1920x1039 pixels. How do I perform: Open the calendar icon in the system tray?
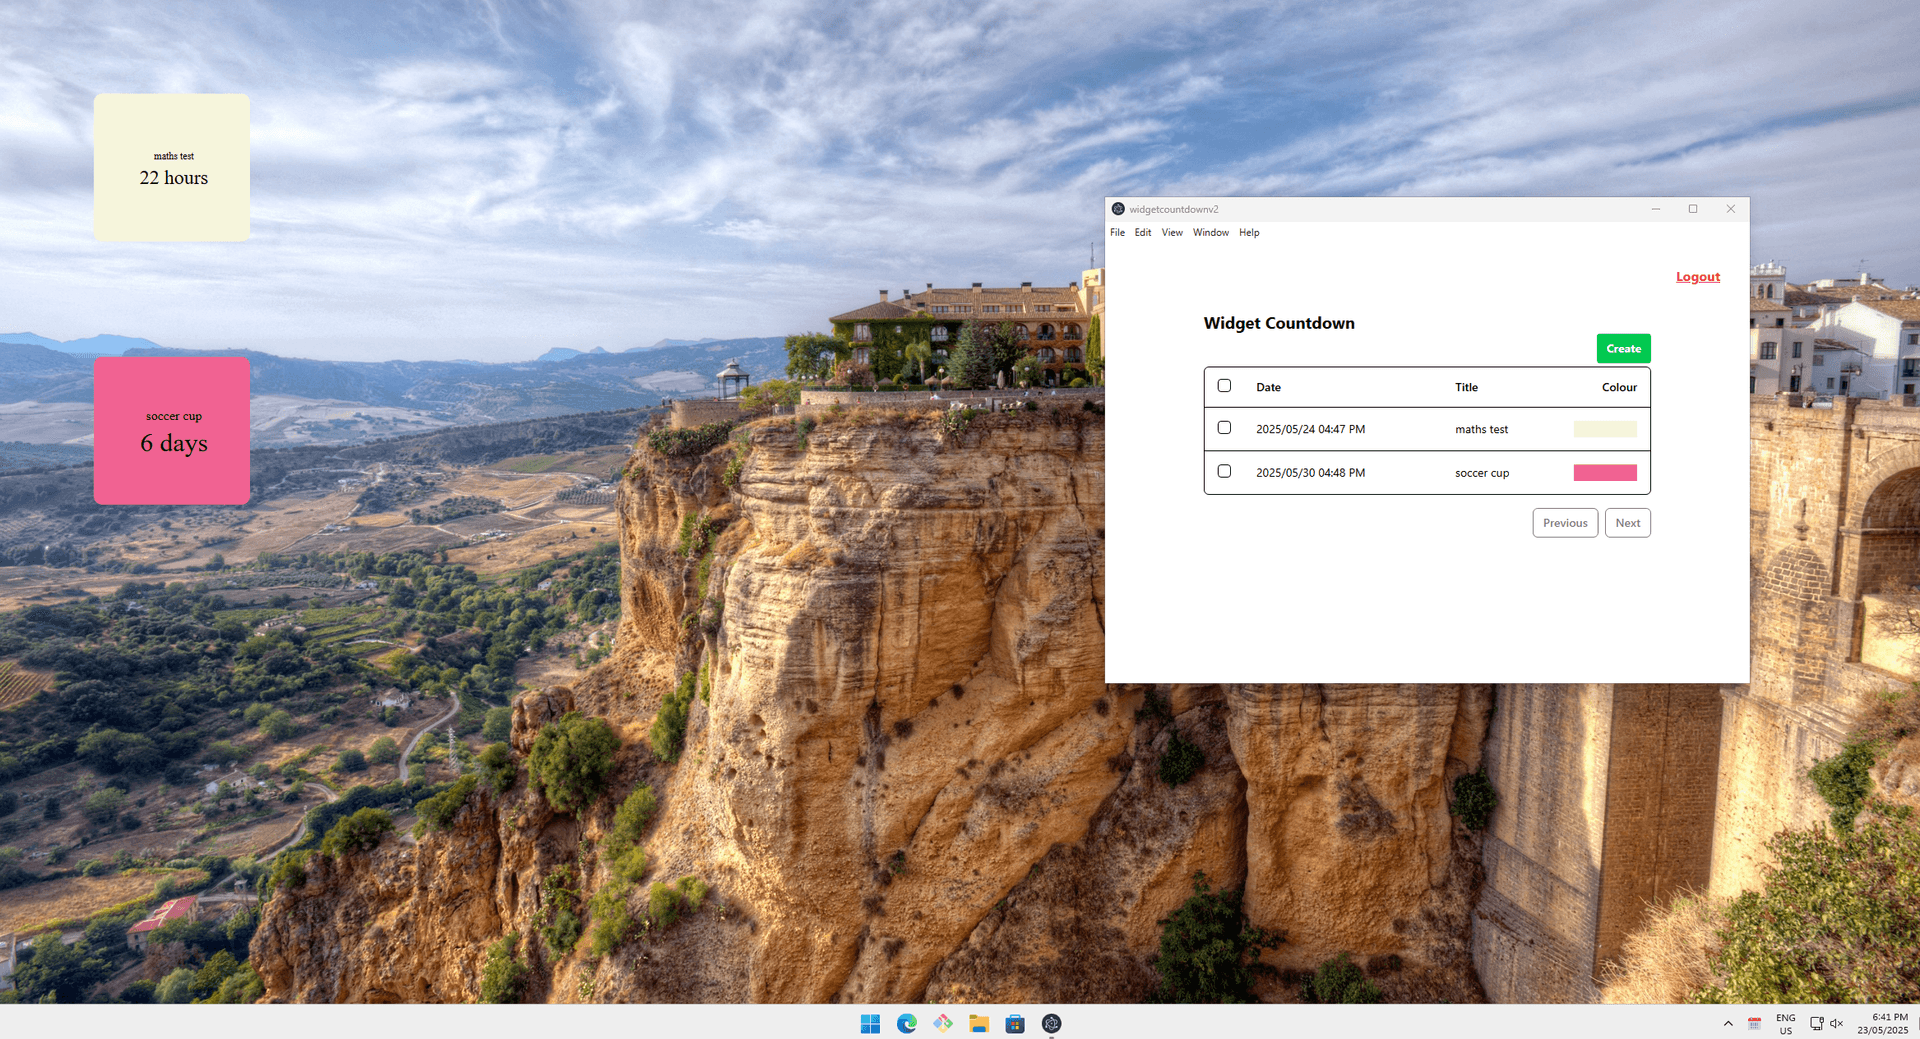click(1754, 1023)
